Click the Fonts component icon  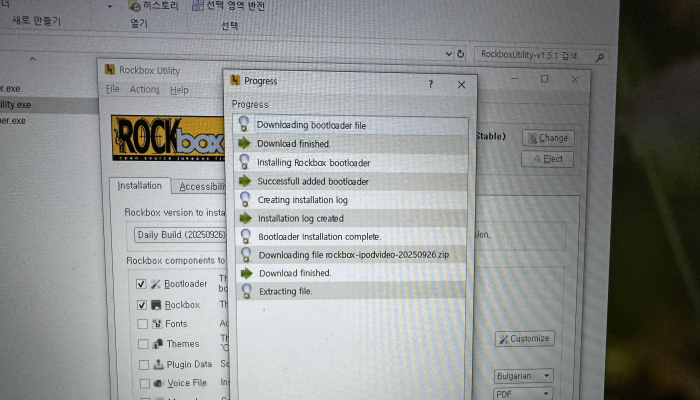[157, 324]
